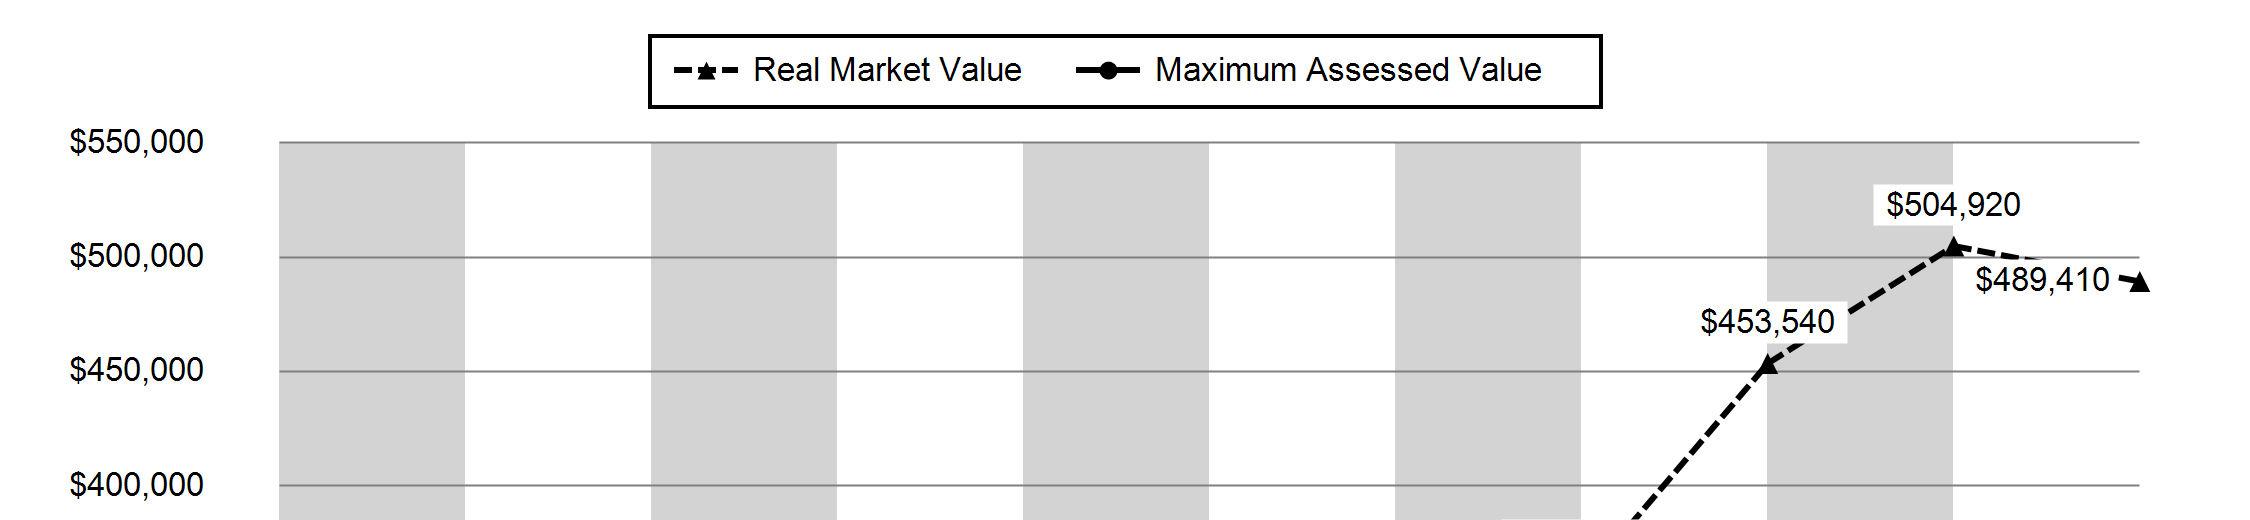The image size is (2250, 520).
Task: Select the $504,920 data label
Action: pyautogui.click(x=1953, y=205)
